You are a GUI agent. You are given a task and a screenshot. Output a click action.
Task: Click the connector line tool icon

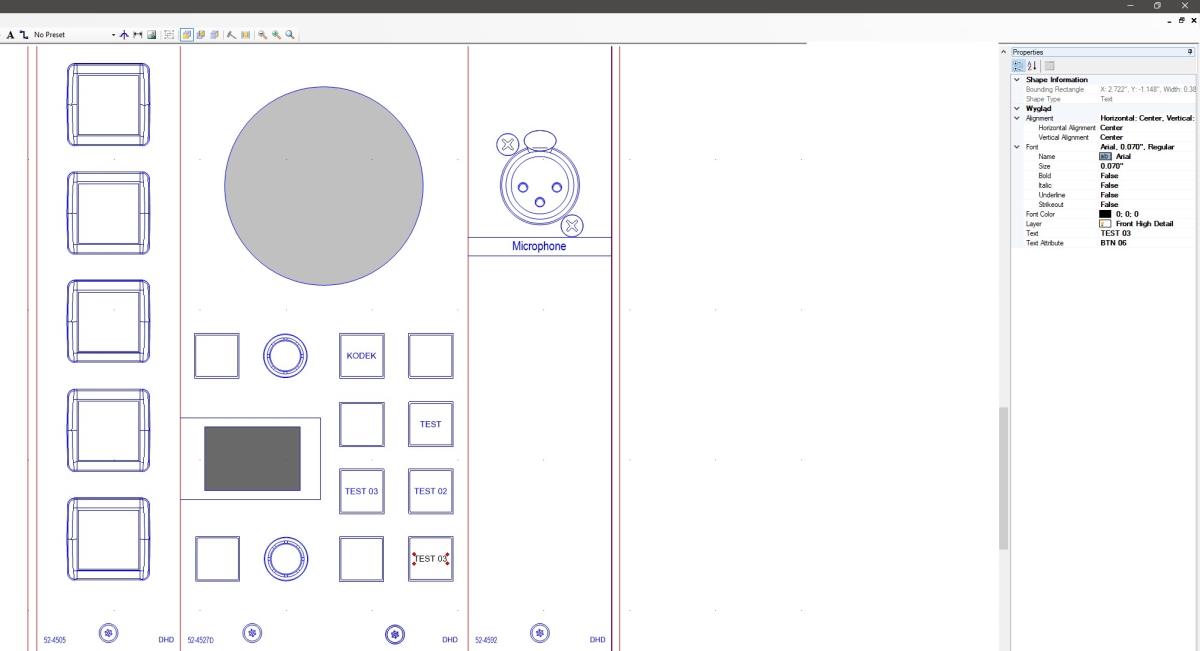[x=24, y=35]
